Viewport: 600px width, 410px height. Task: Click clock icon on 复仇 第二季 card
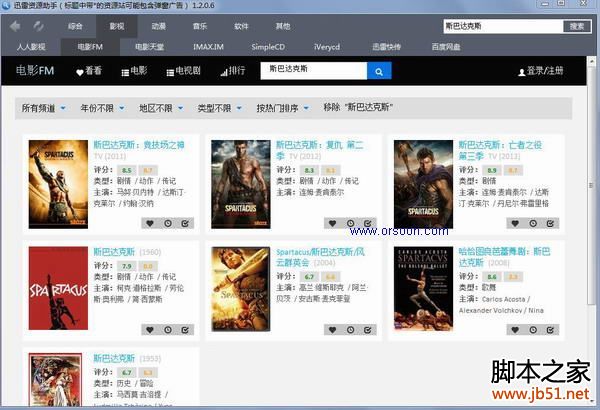coord(350,223)
